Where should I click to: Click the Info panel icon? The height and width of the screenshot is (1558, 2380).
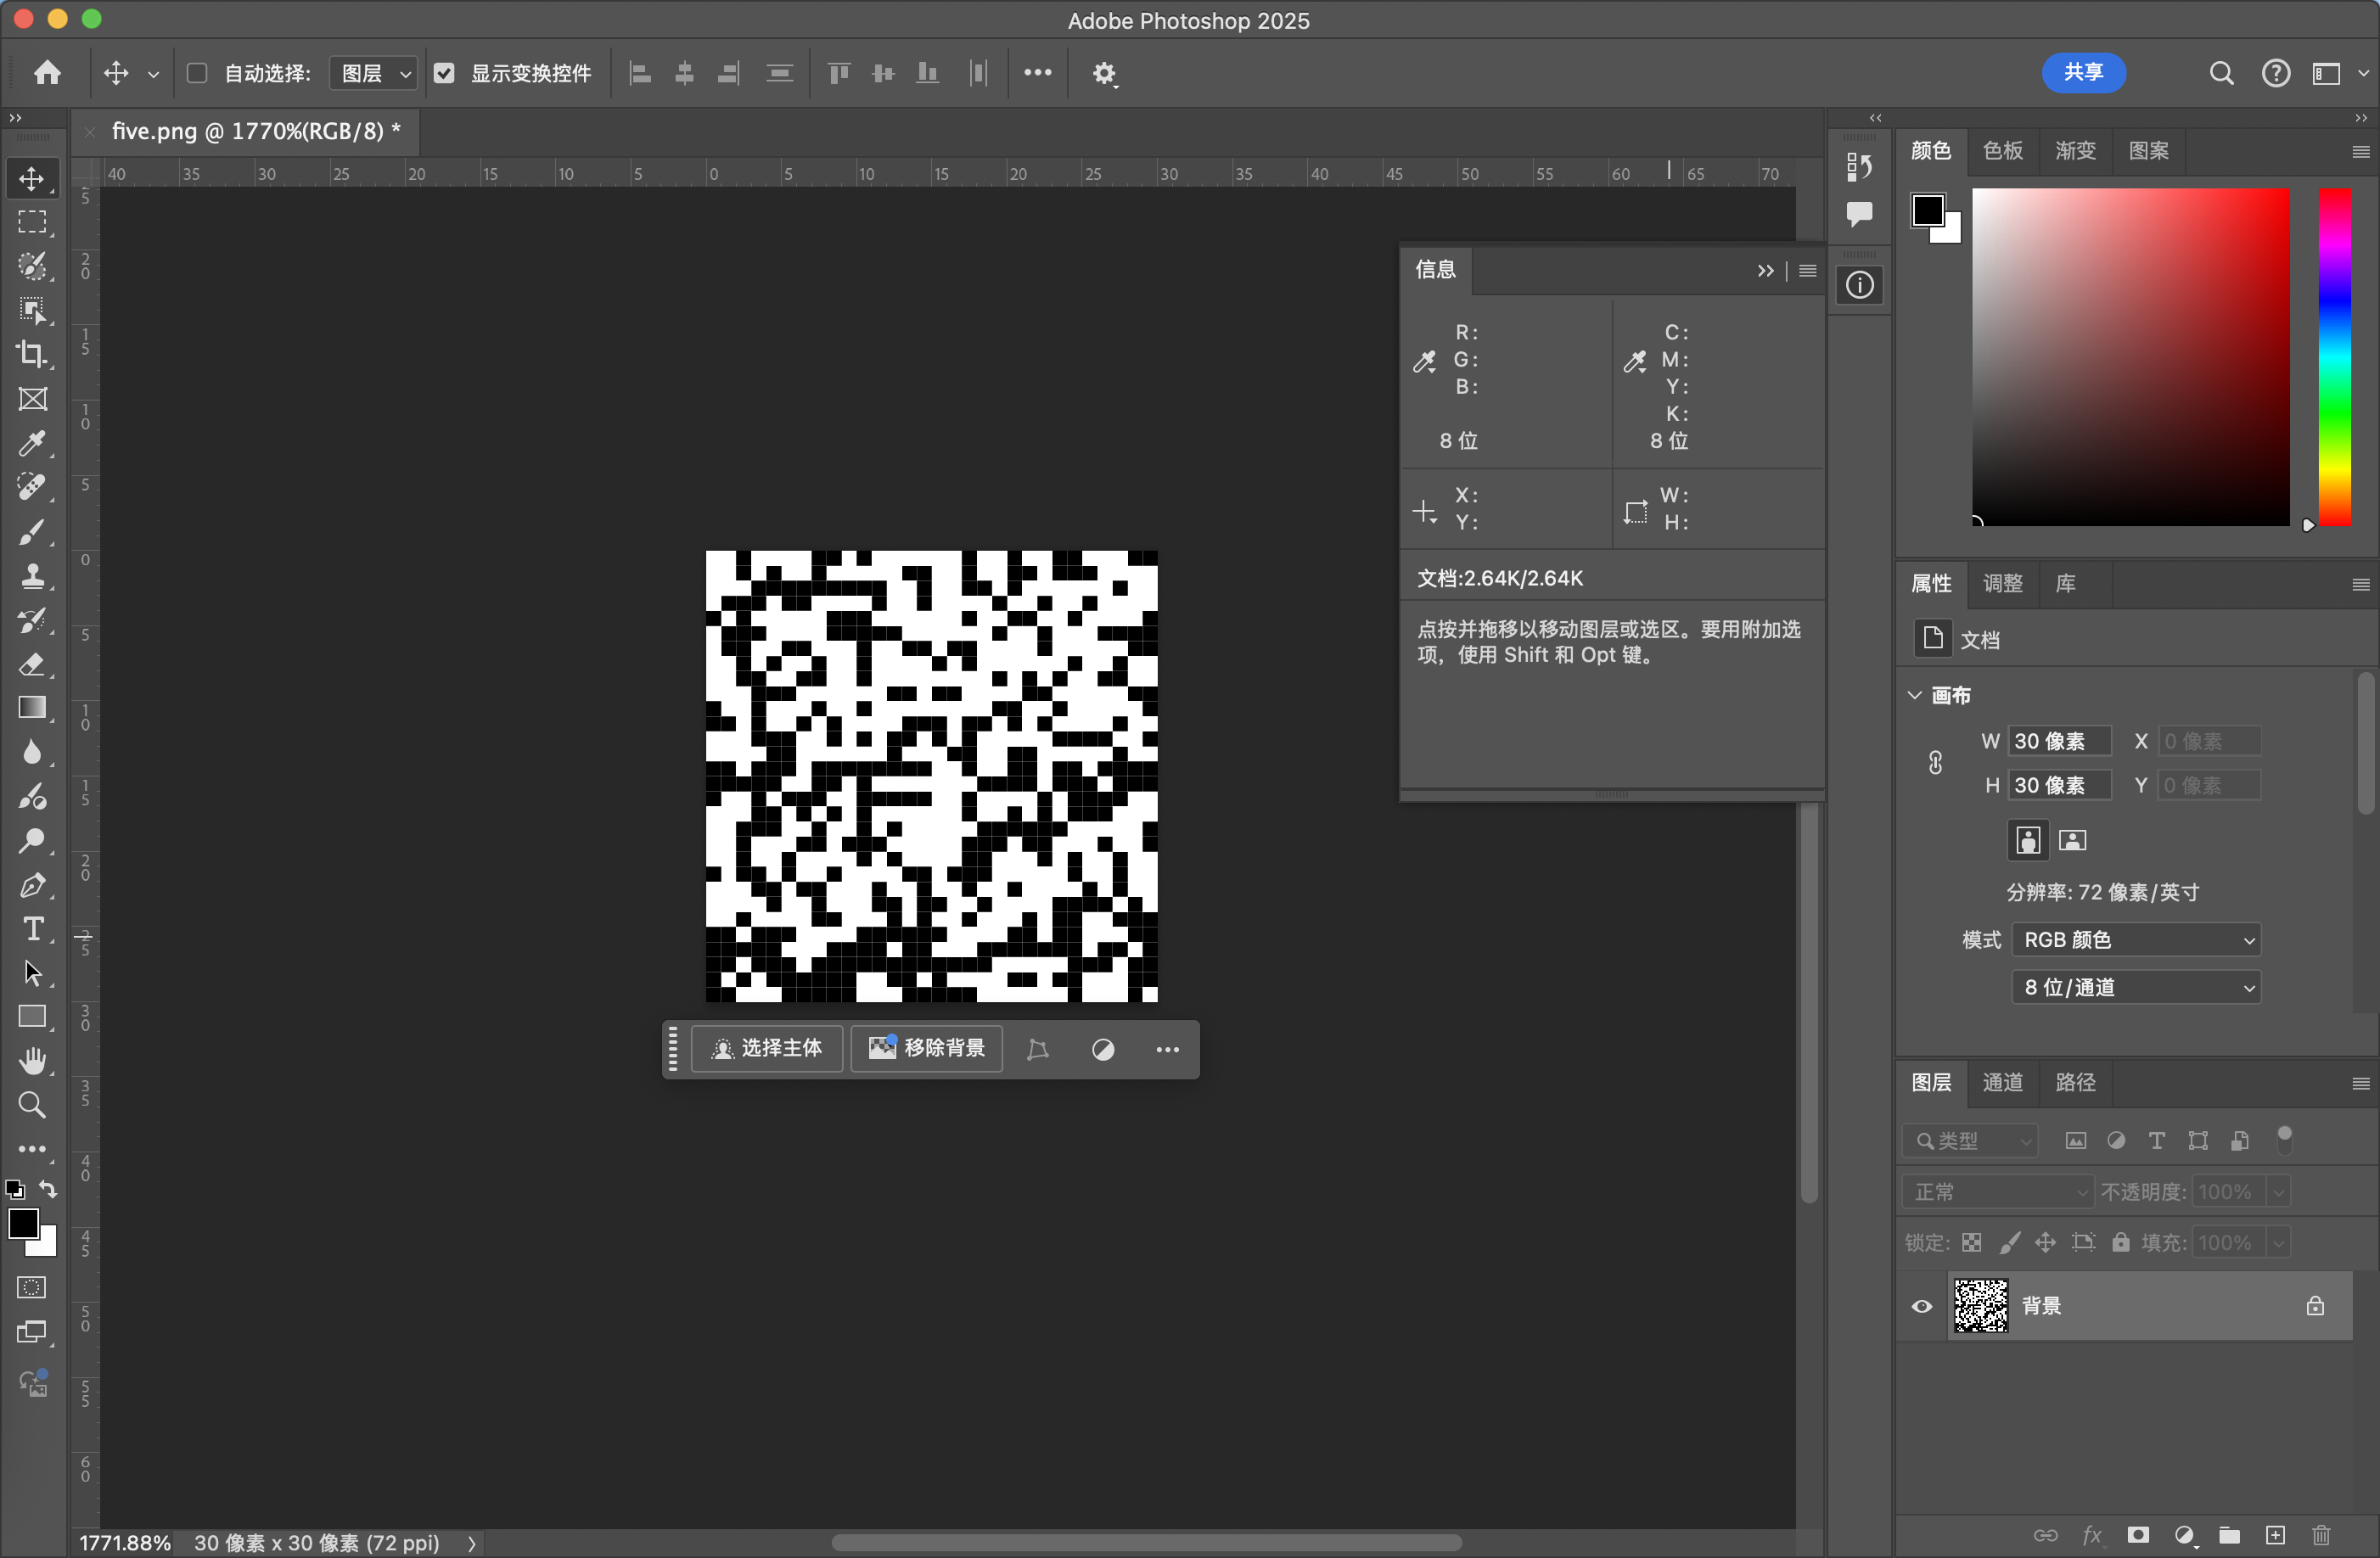pos(1859,286)
